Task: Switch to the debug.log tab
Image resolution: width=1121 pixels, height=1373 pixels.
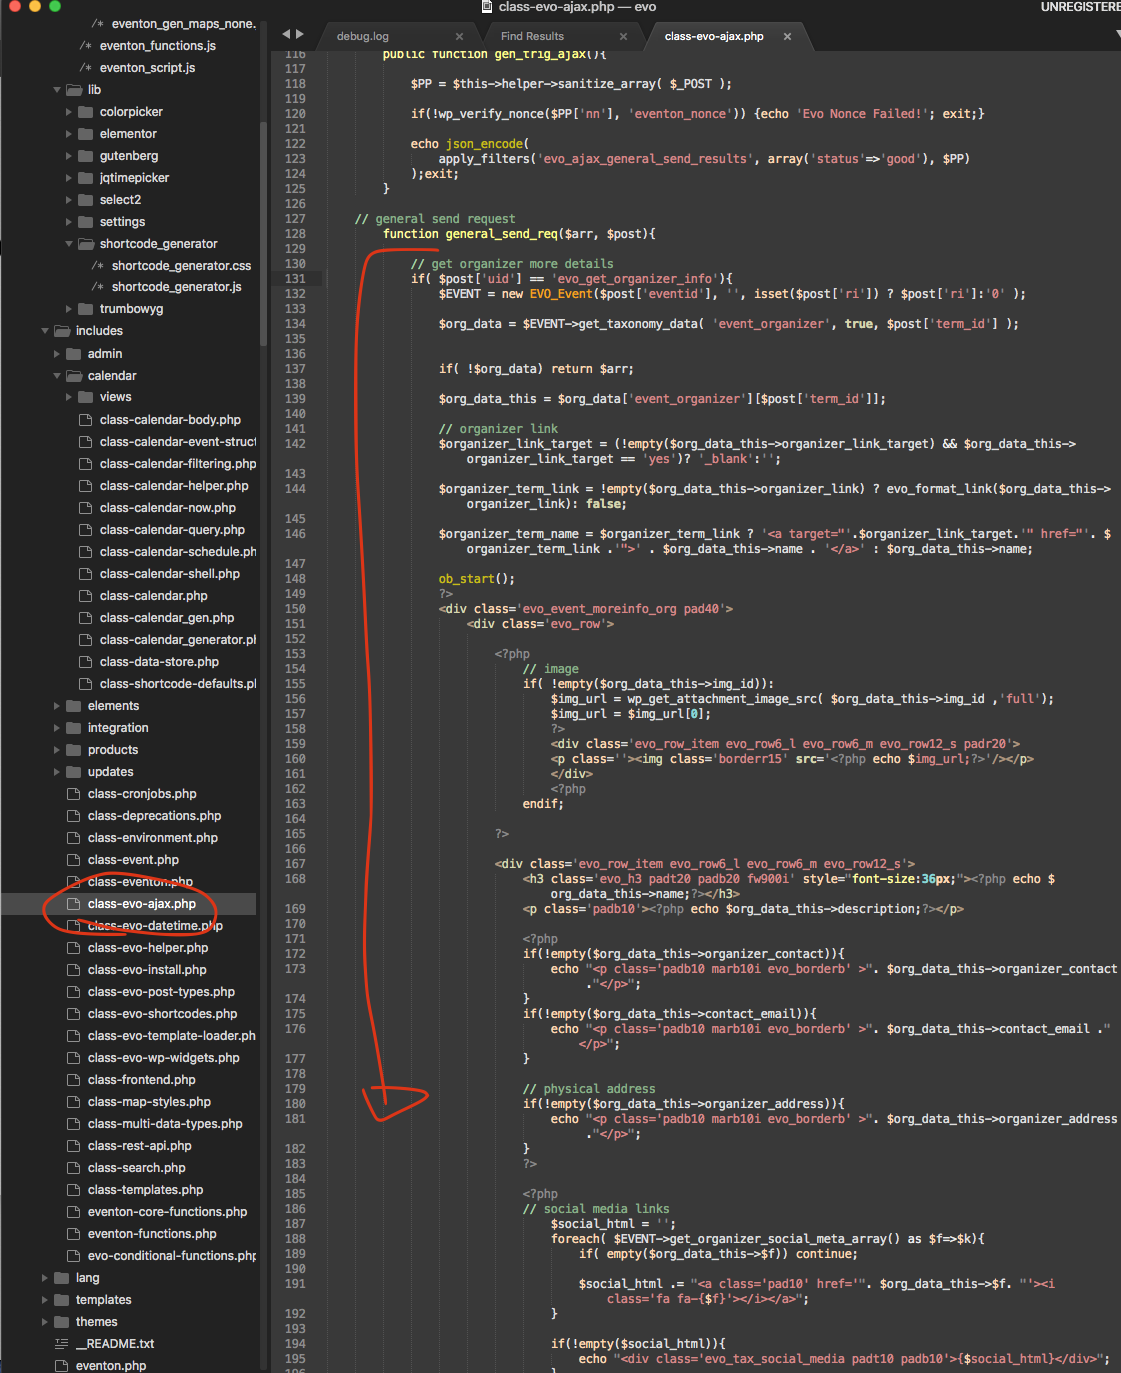Action: coord(363,37)
